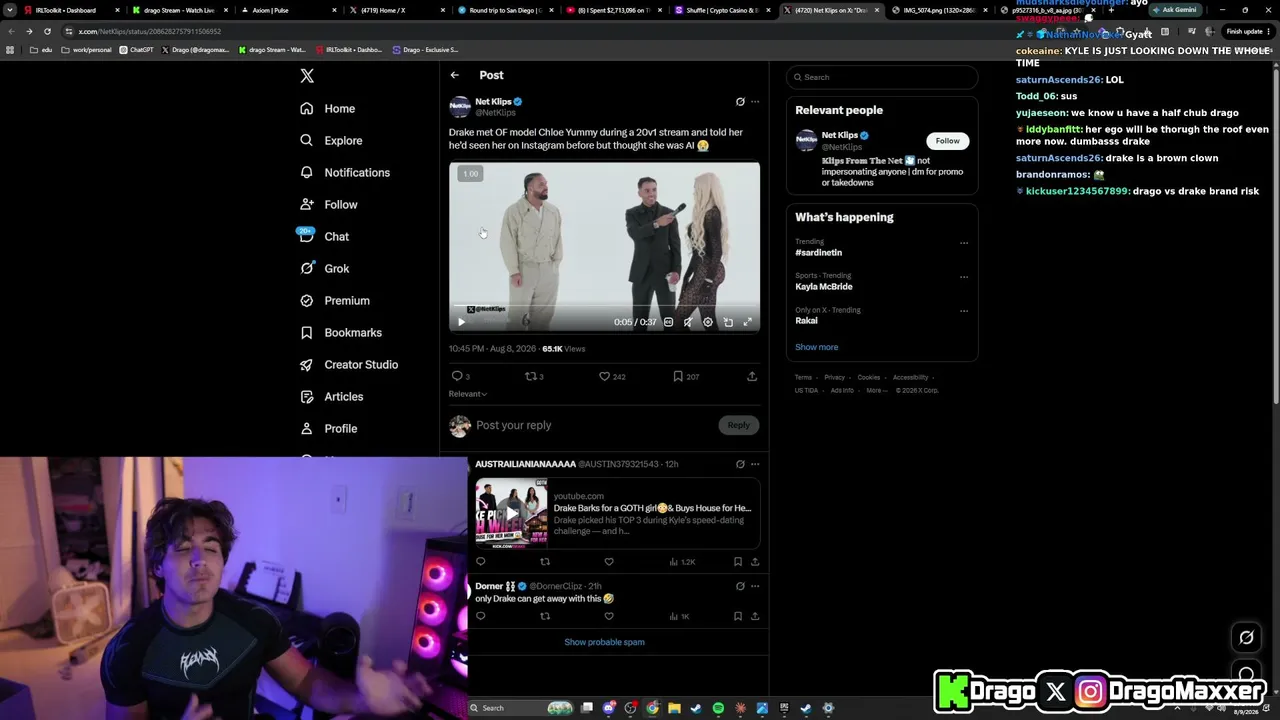Click the X logo at sidebar top
The width and height of the screenshot is (1280, 720).
pos(307,76)
